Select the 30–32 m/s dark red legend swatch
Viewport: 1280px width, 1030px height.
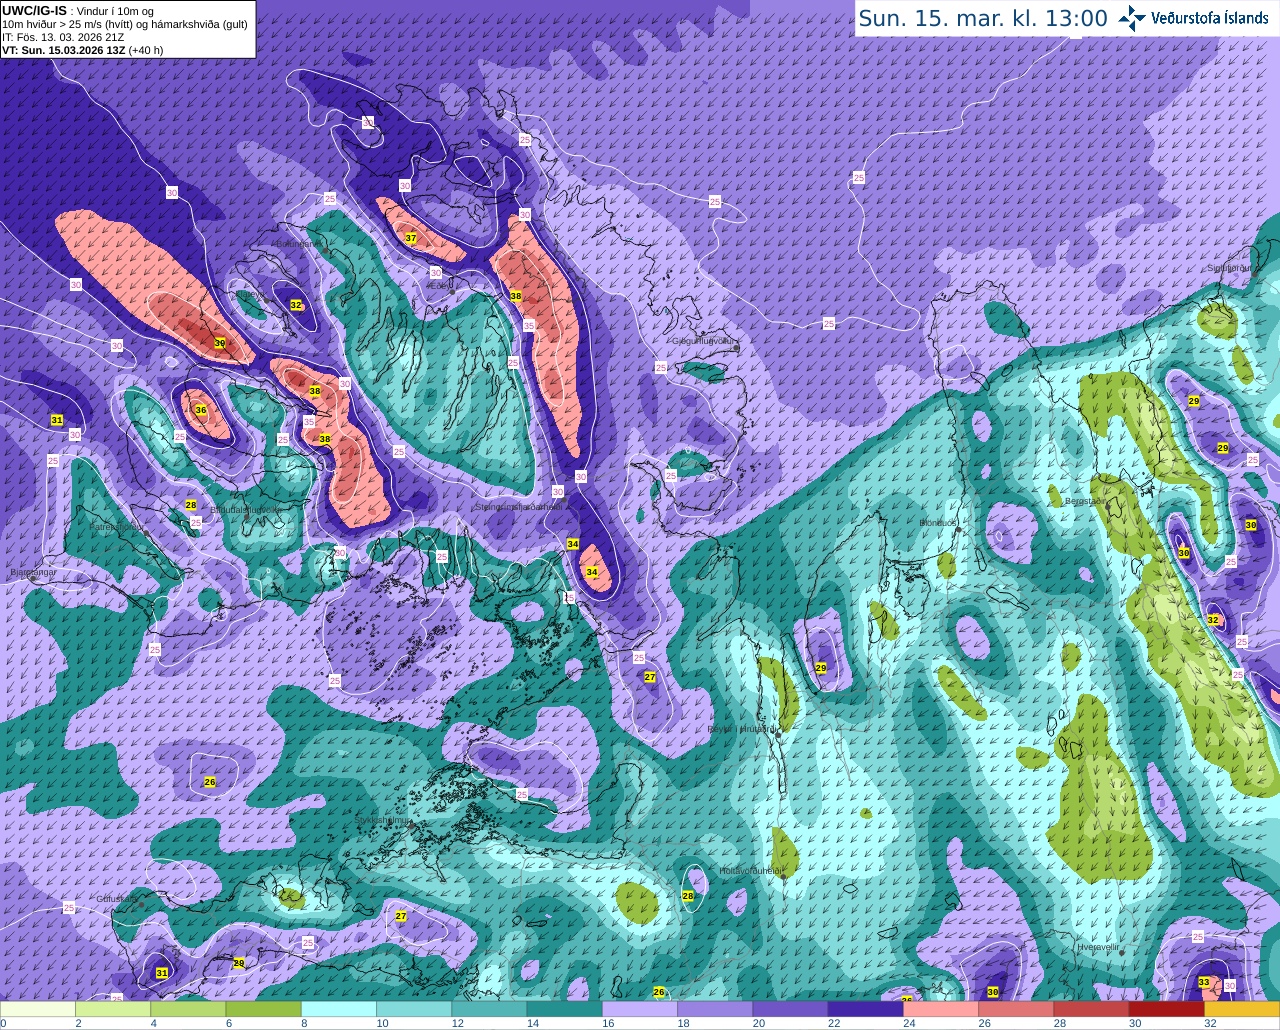point(1166,1010)
